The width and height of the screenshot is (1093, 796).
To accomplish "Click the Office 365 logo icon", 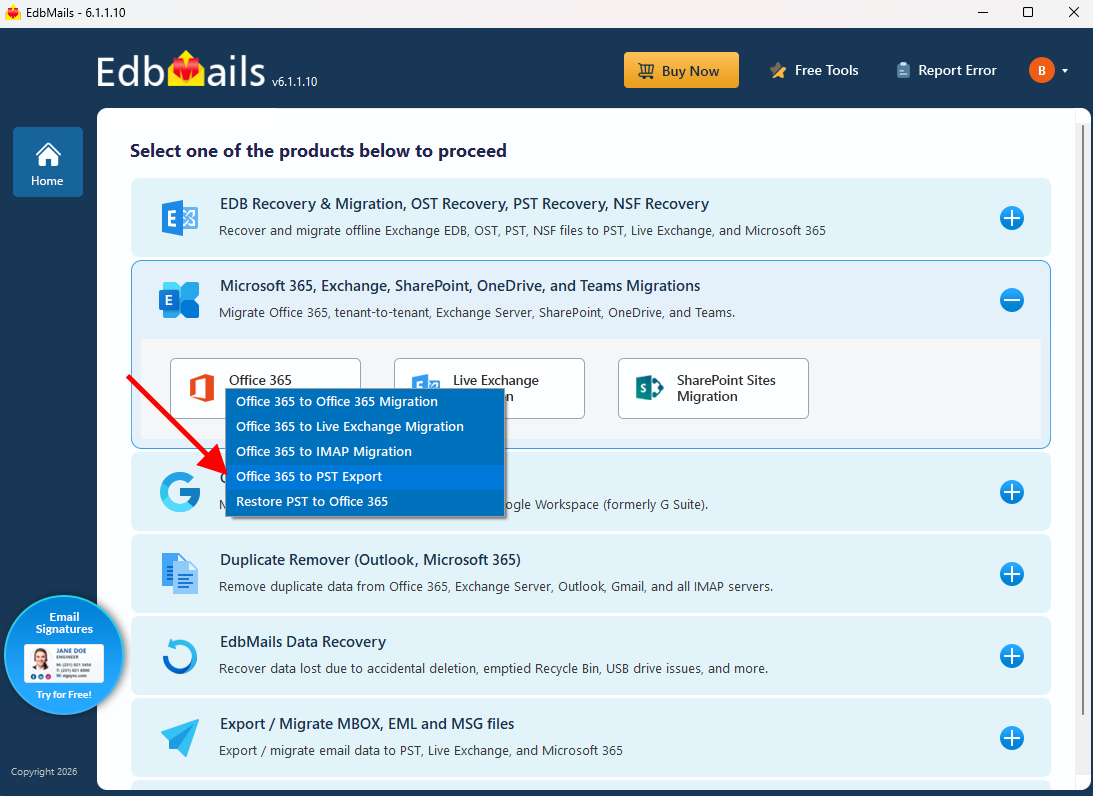I will (202, 388).
